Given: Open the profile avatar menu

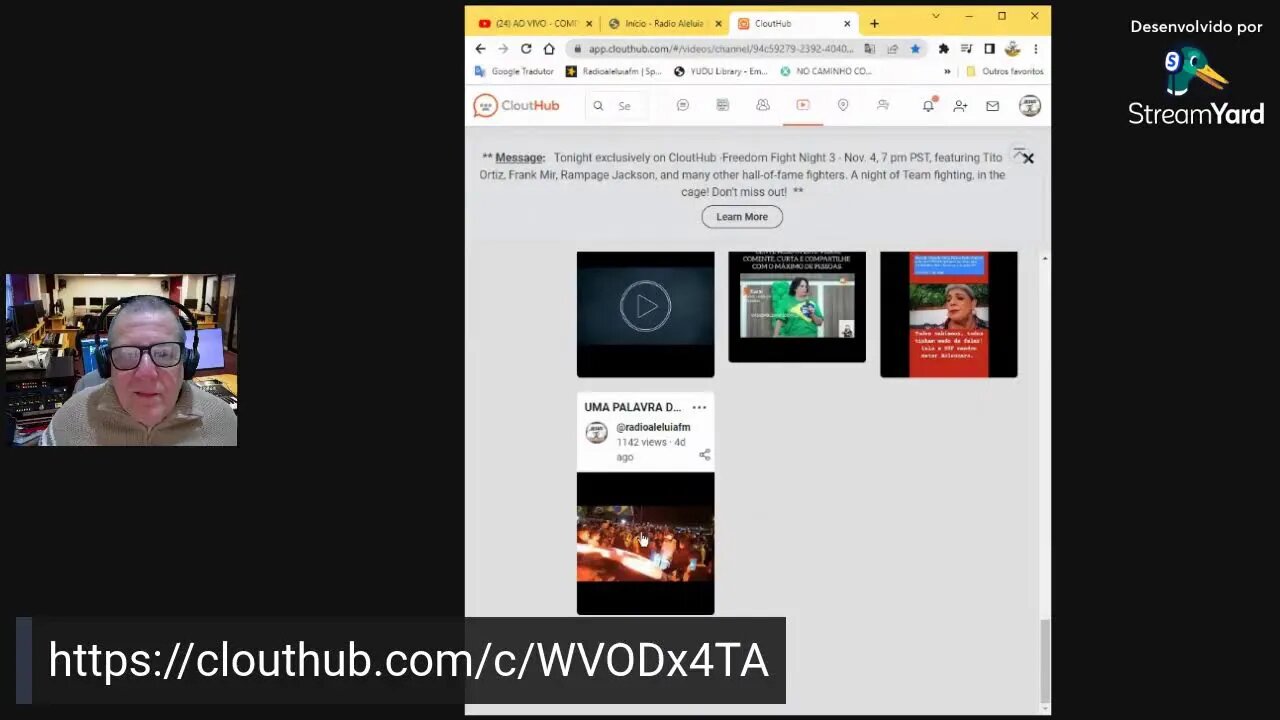Looking at the screenshot, I should [x=1030, y=105].
